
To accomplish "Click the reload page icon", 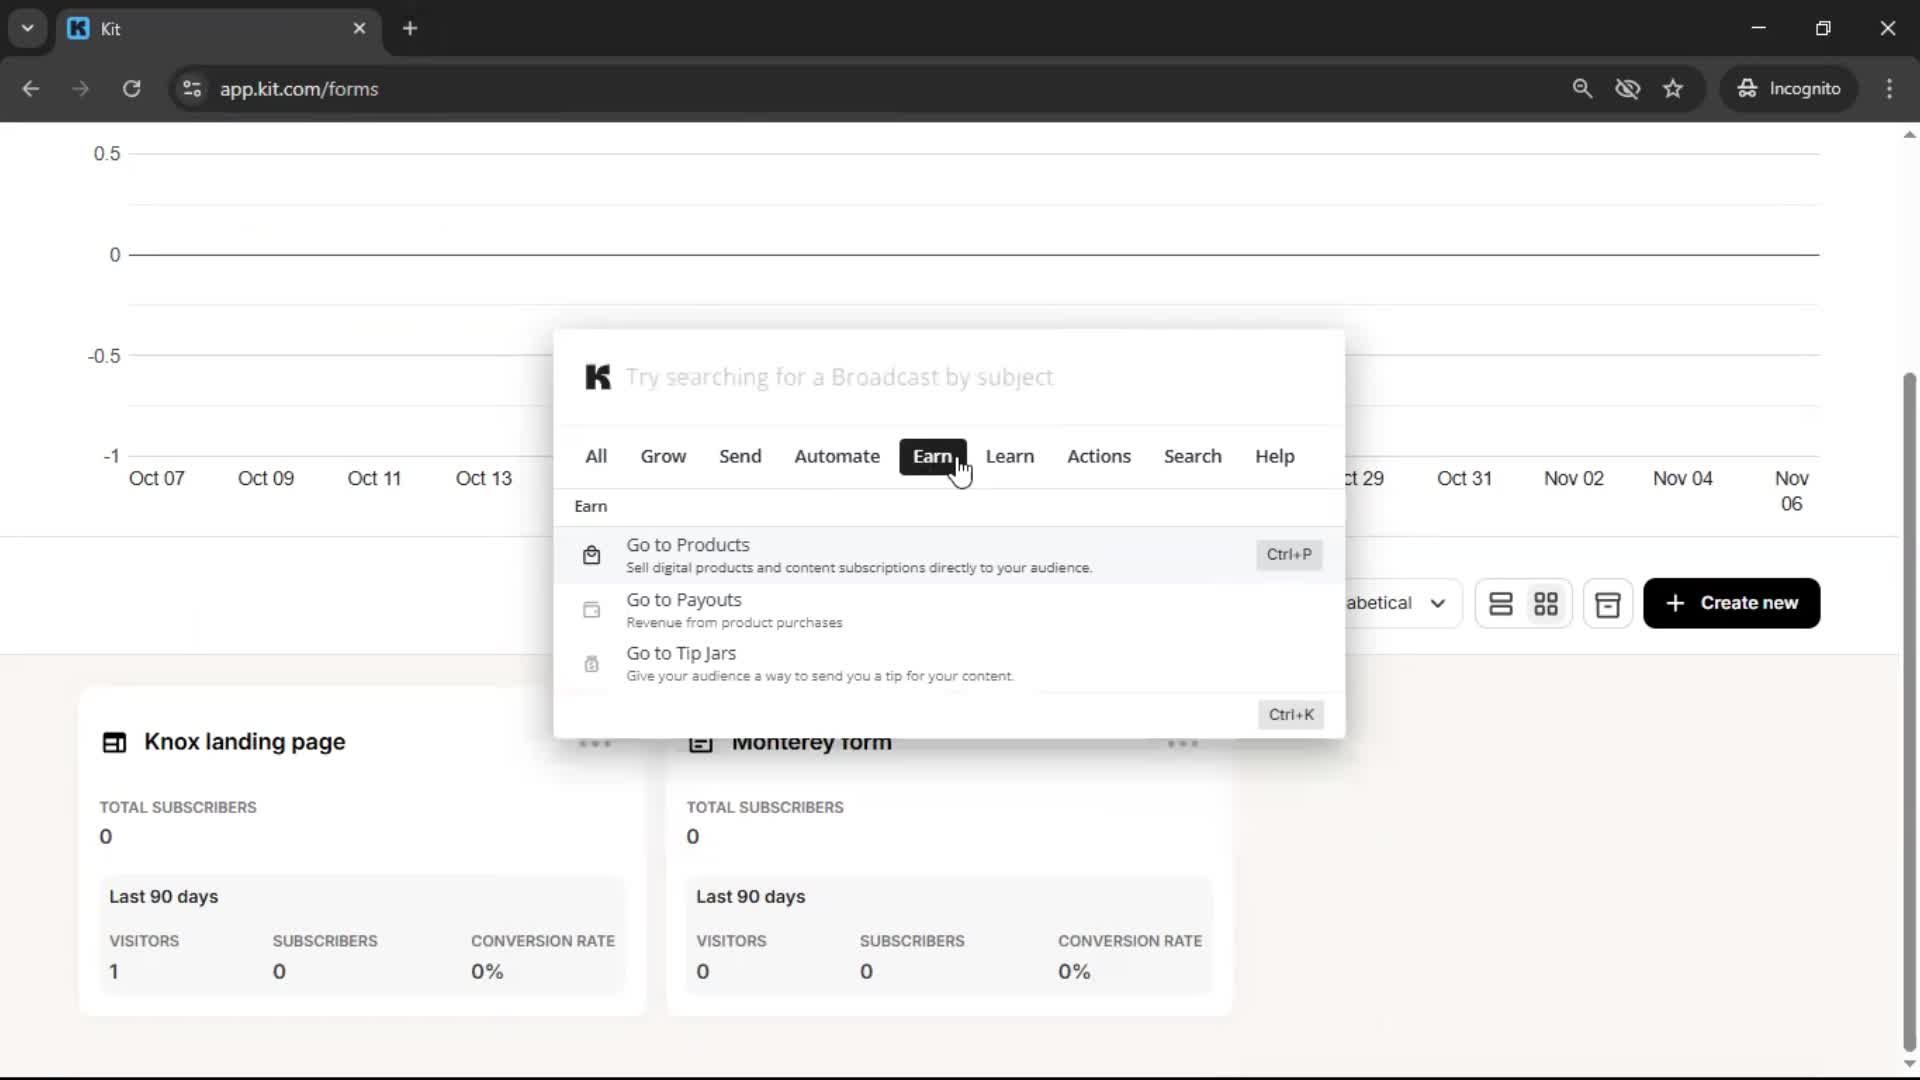I will click(x=131, y=89).
